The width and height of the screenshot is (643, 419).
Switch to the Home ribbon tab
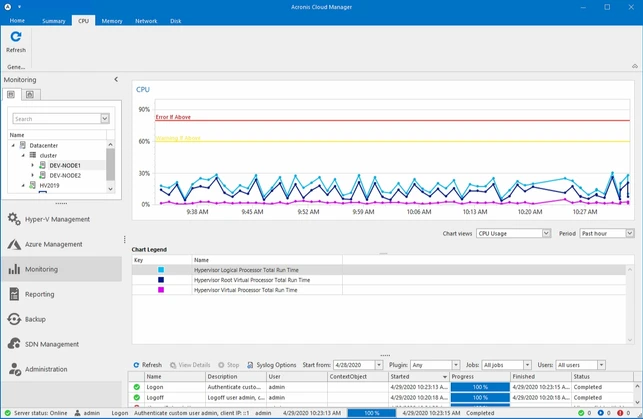click(17, 20)
